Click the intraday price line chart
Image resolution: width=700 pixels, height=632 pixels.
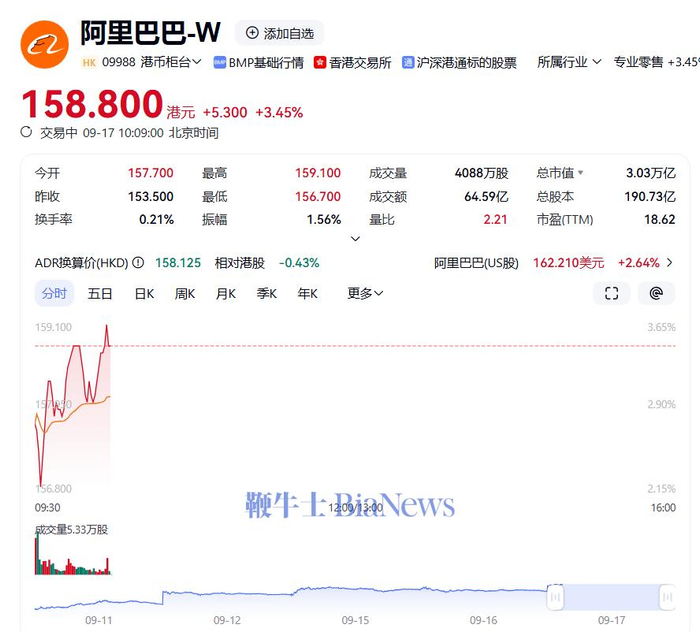point(73,406)
